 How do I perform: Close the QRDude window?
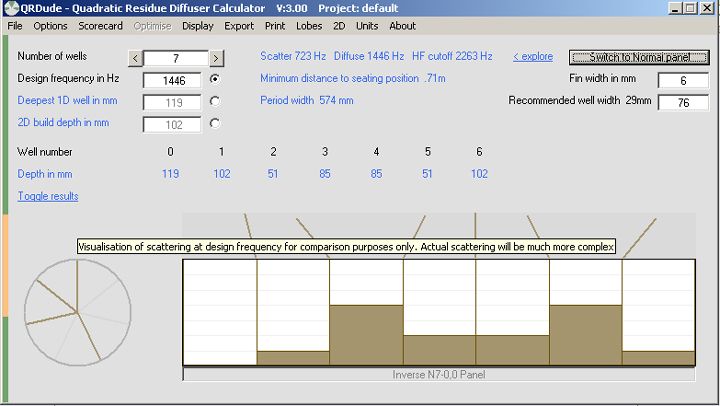pyautogui.click(x=707, y=8)
